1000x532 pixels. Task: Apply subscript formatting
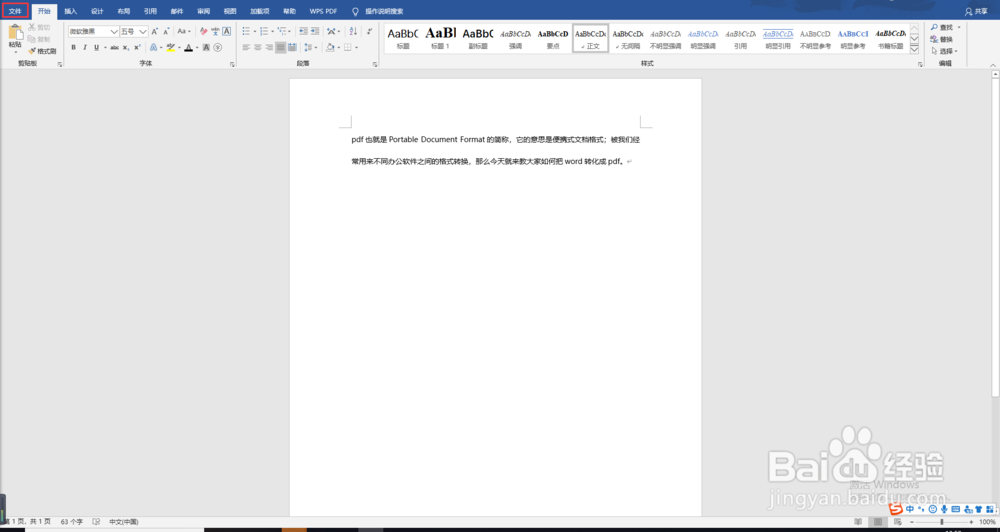click(x=126, y=47)
